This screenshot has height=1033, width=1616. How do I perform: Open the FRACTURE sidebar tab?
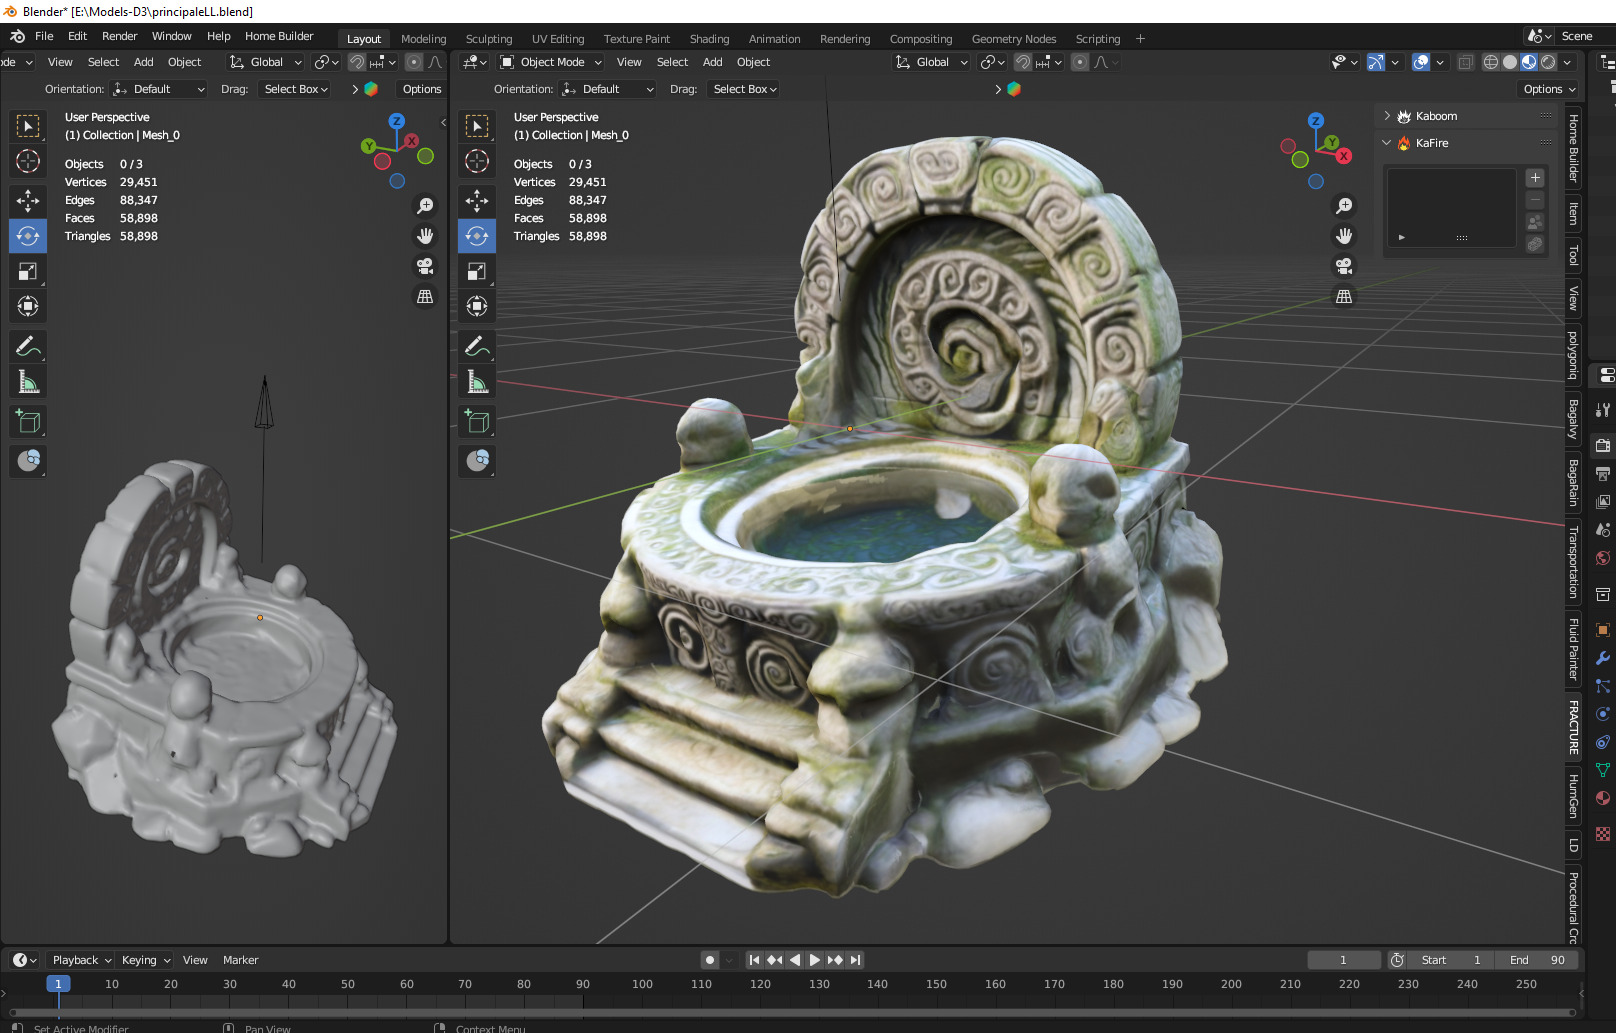[x=1573, y=727]
